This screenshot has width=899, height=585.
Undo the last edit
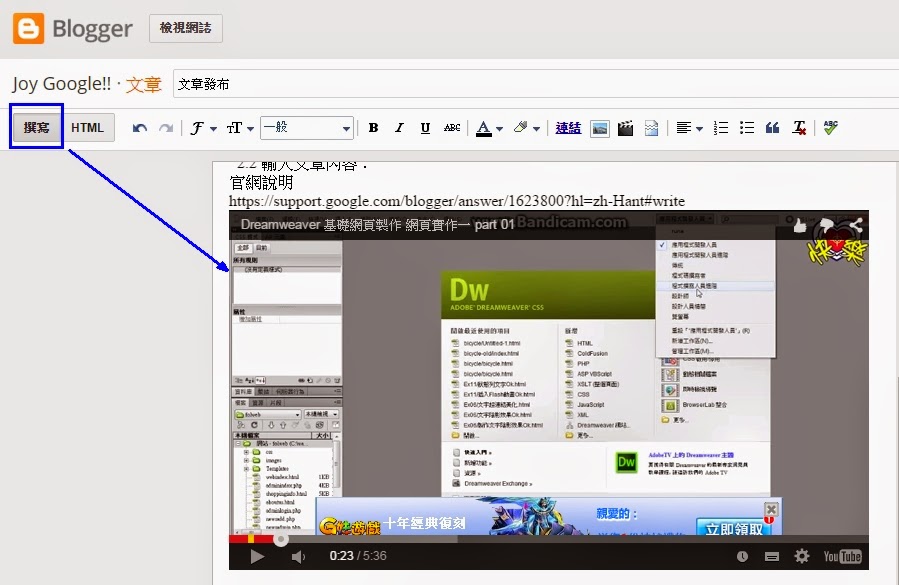(x=140, y=128)
